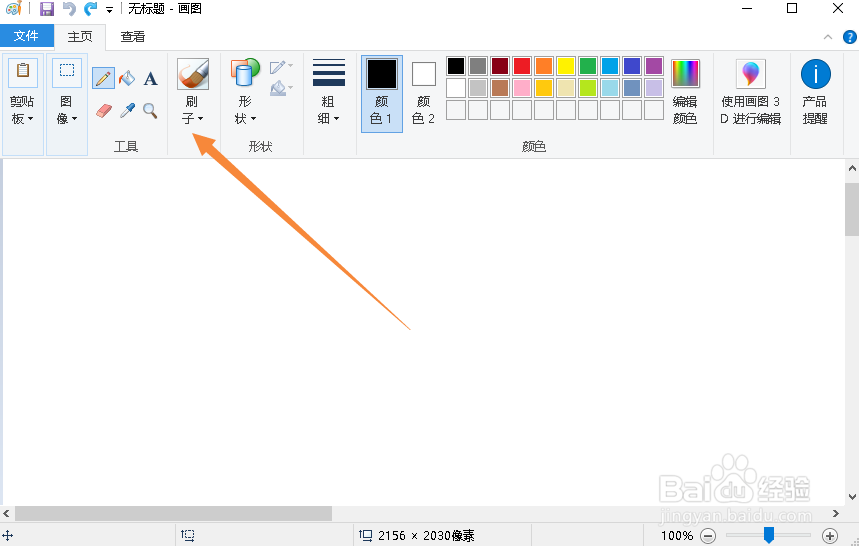Image resolution: width=859 pixels, height=546 pixels.
Task: Open the File (文件) menu
Action: (26, 36)
